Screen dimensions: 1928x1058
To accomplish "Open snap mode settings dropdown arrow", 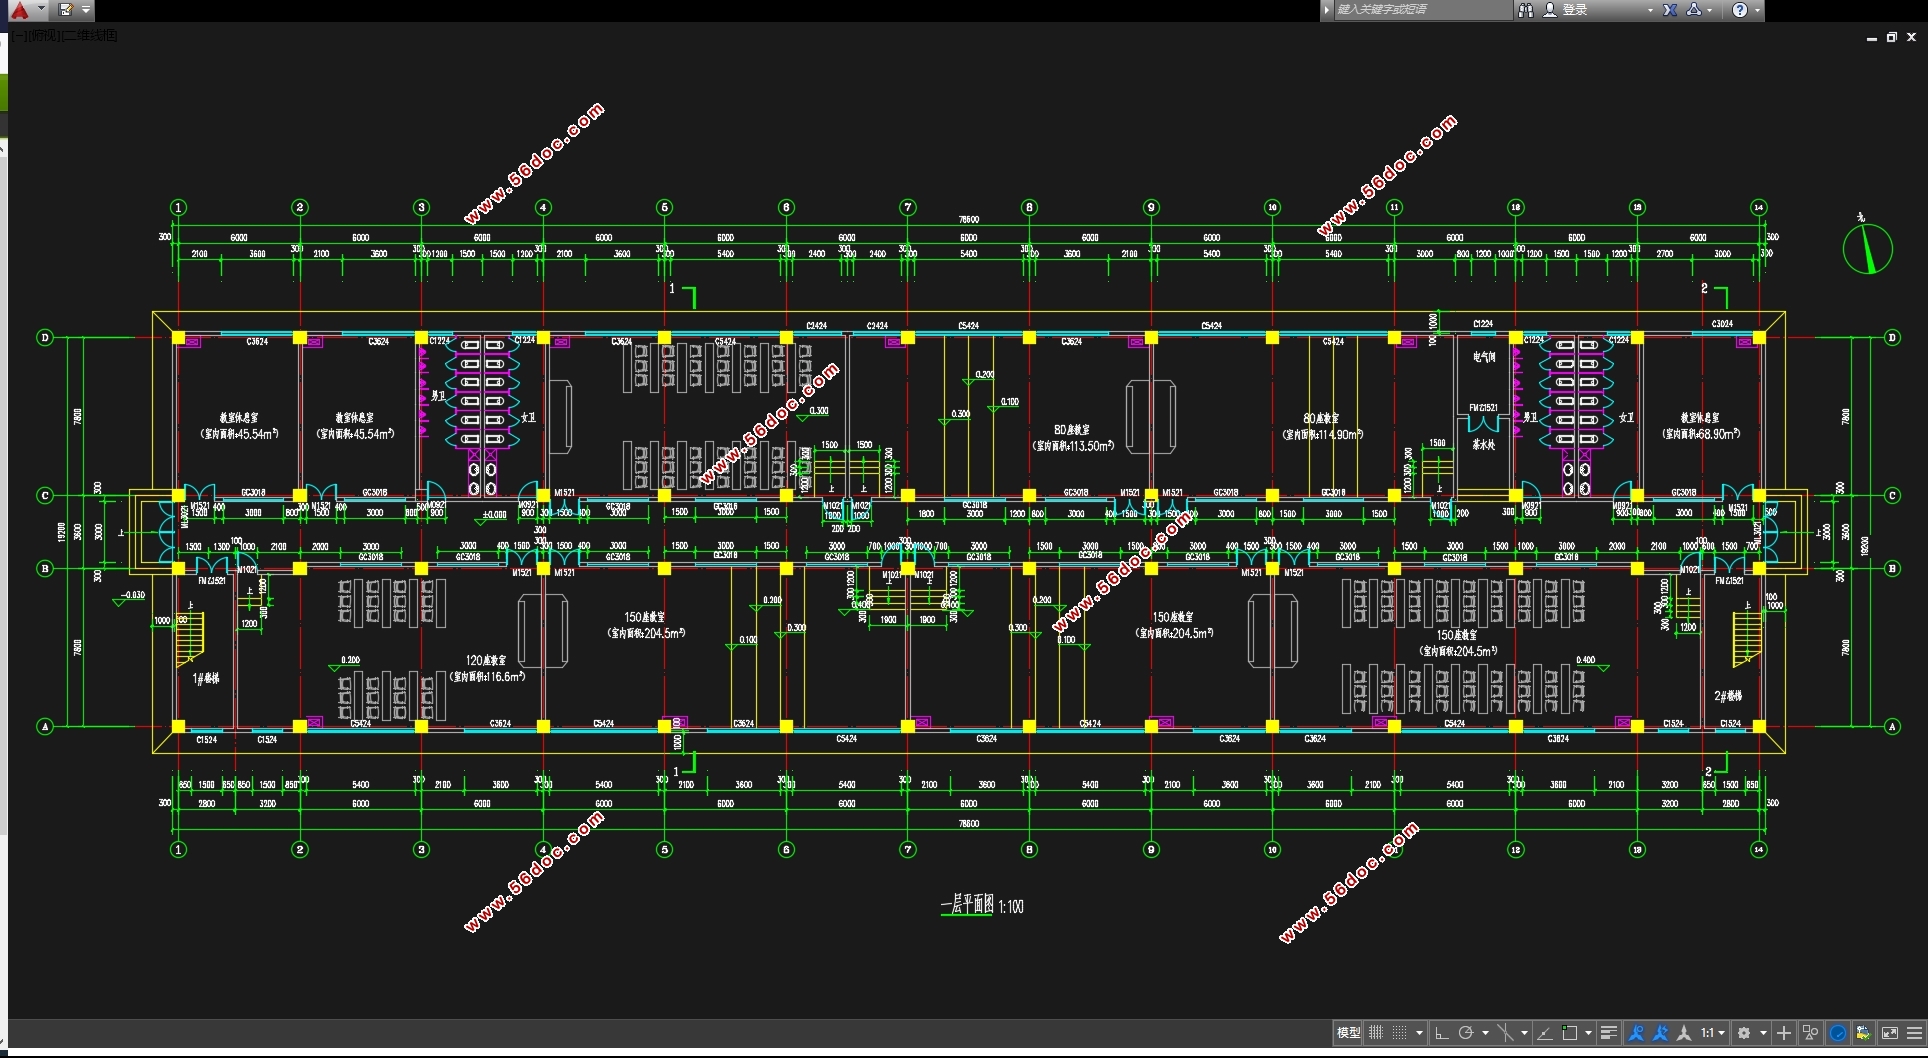I will pos(1419,1033).
